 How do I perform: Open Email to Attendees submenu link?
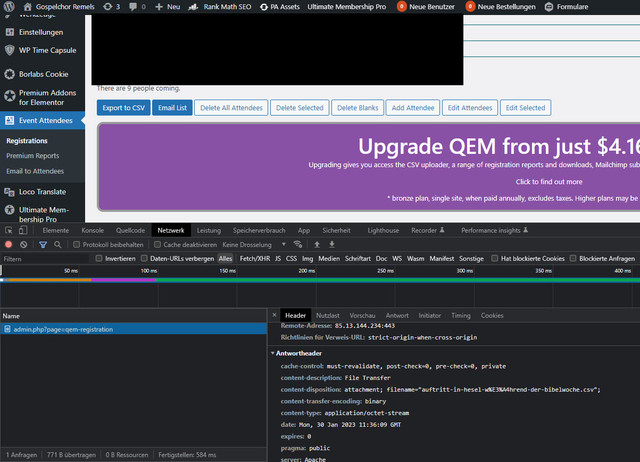click(35, 171)
